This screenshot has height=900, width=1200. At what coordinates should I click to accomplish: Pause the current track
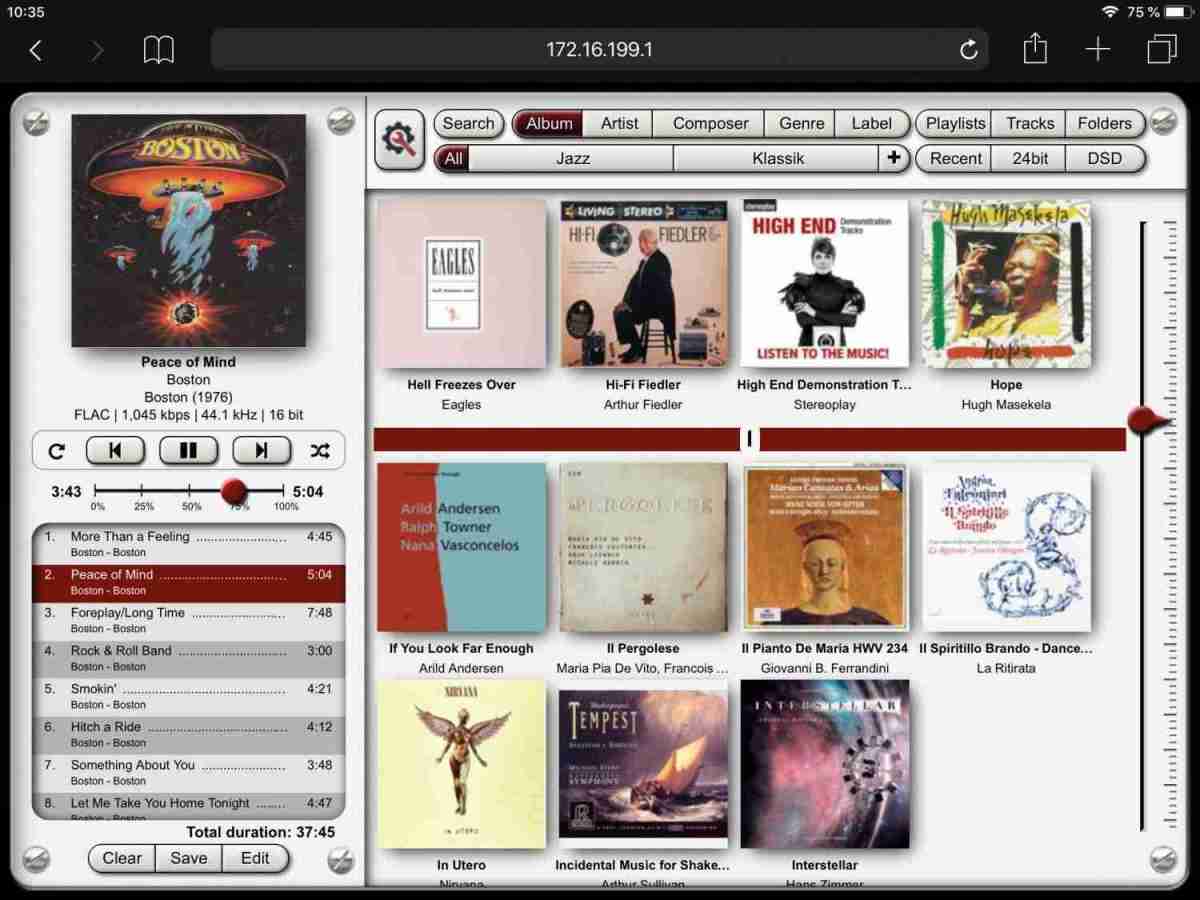click(x=188, y=451)
